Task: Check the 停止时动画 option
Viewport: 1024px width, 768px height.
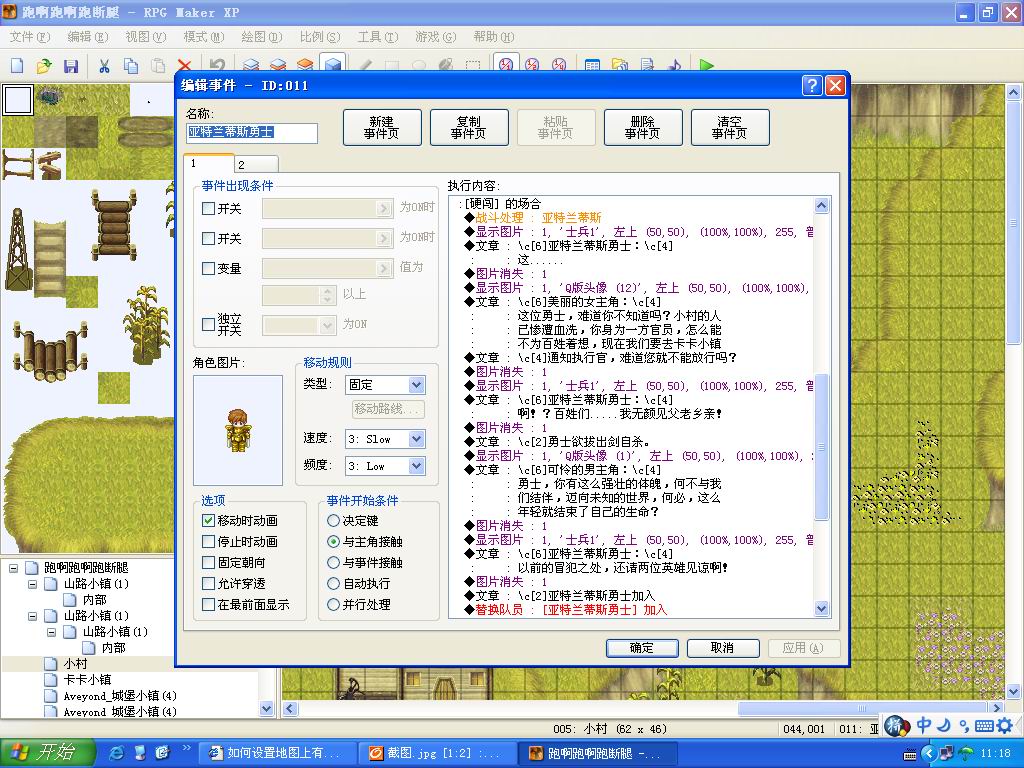Action: pyautogui.click(x=208, y=541)
